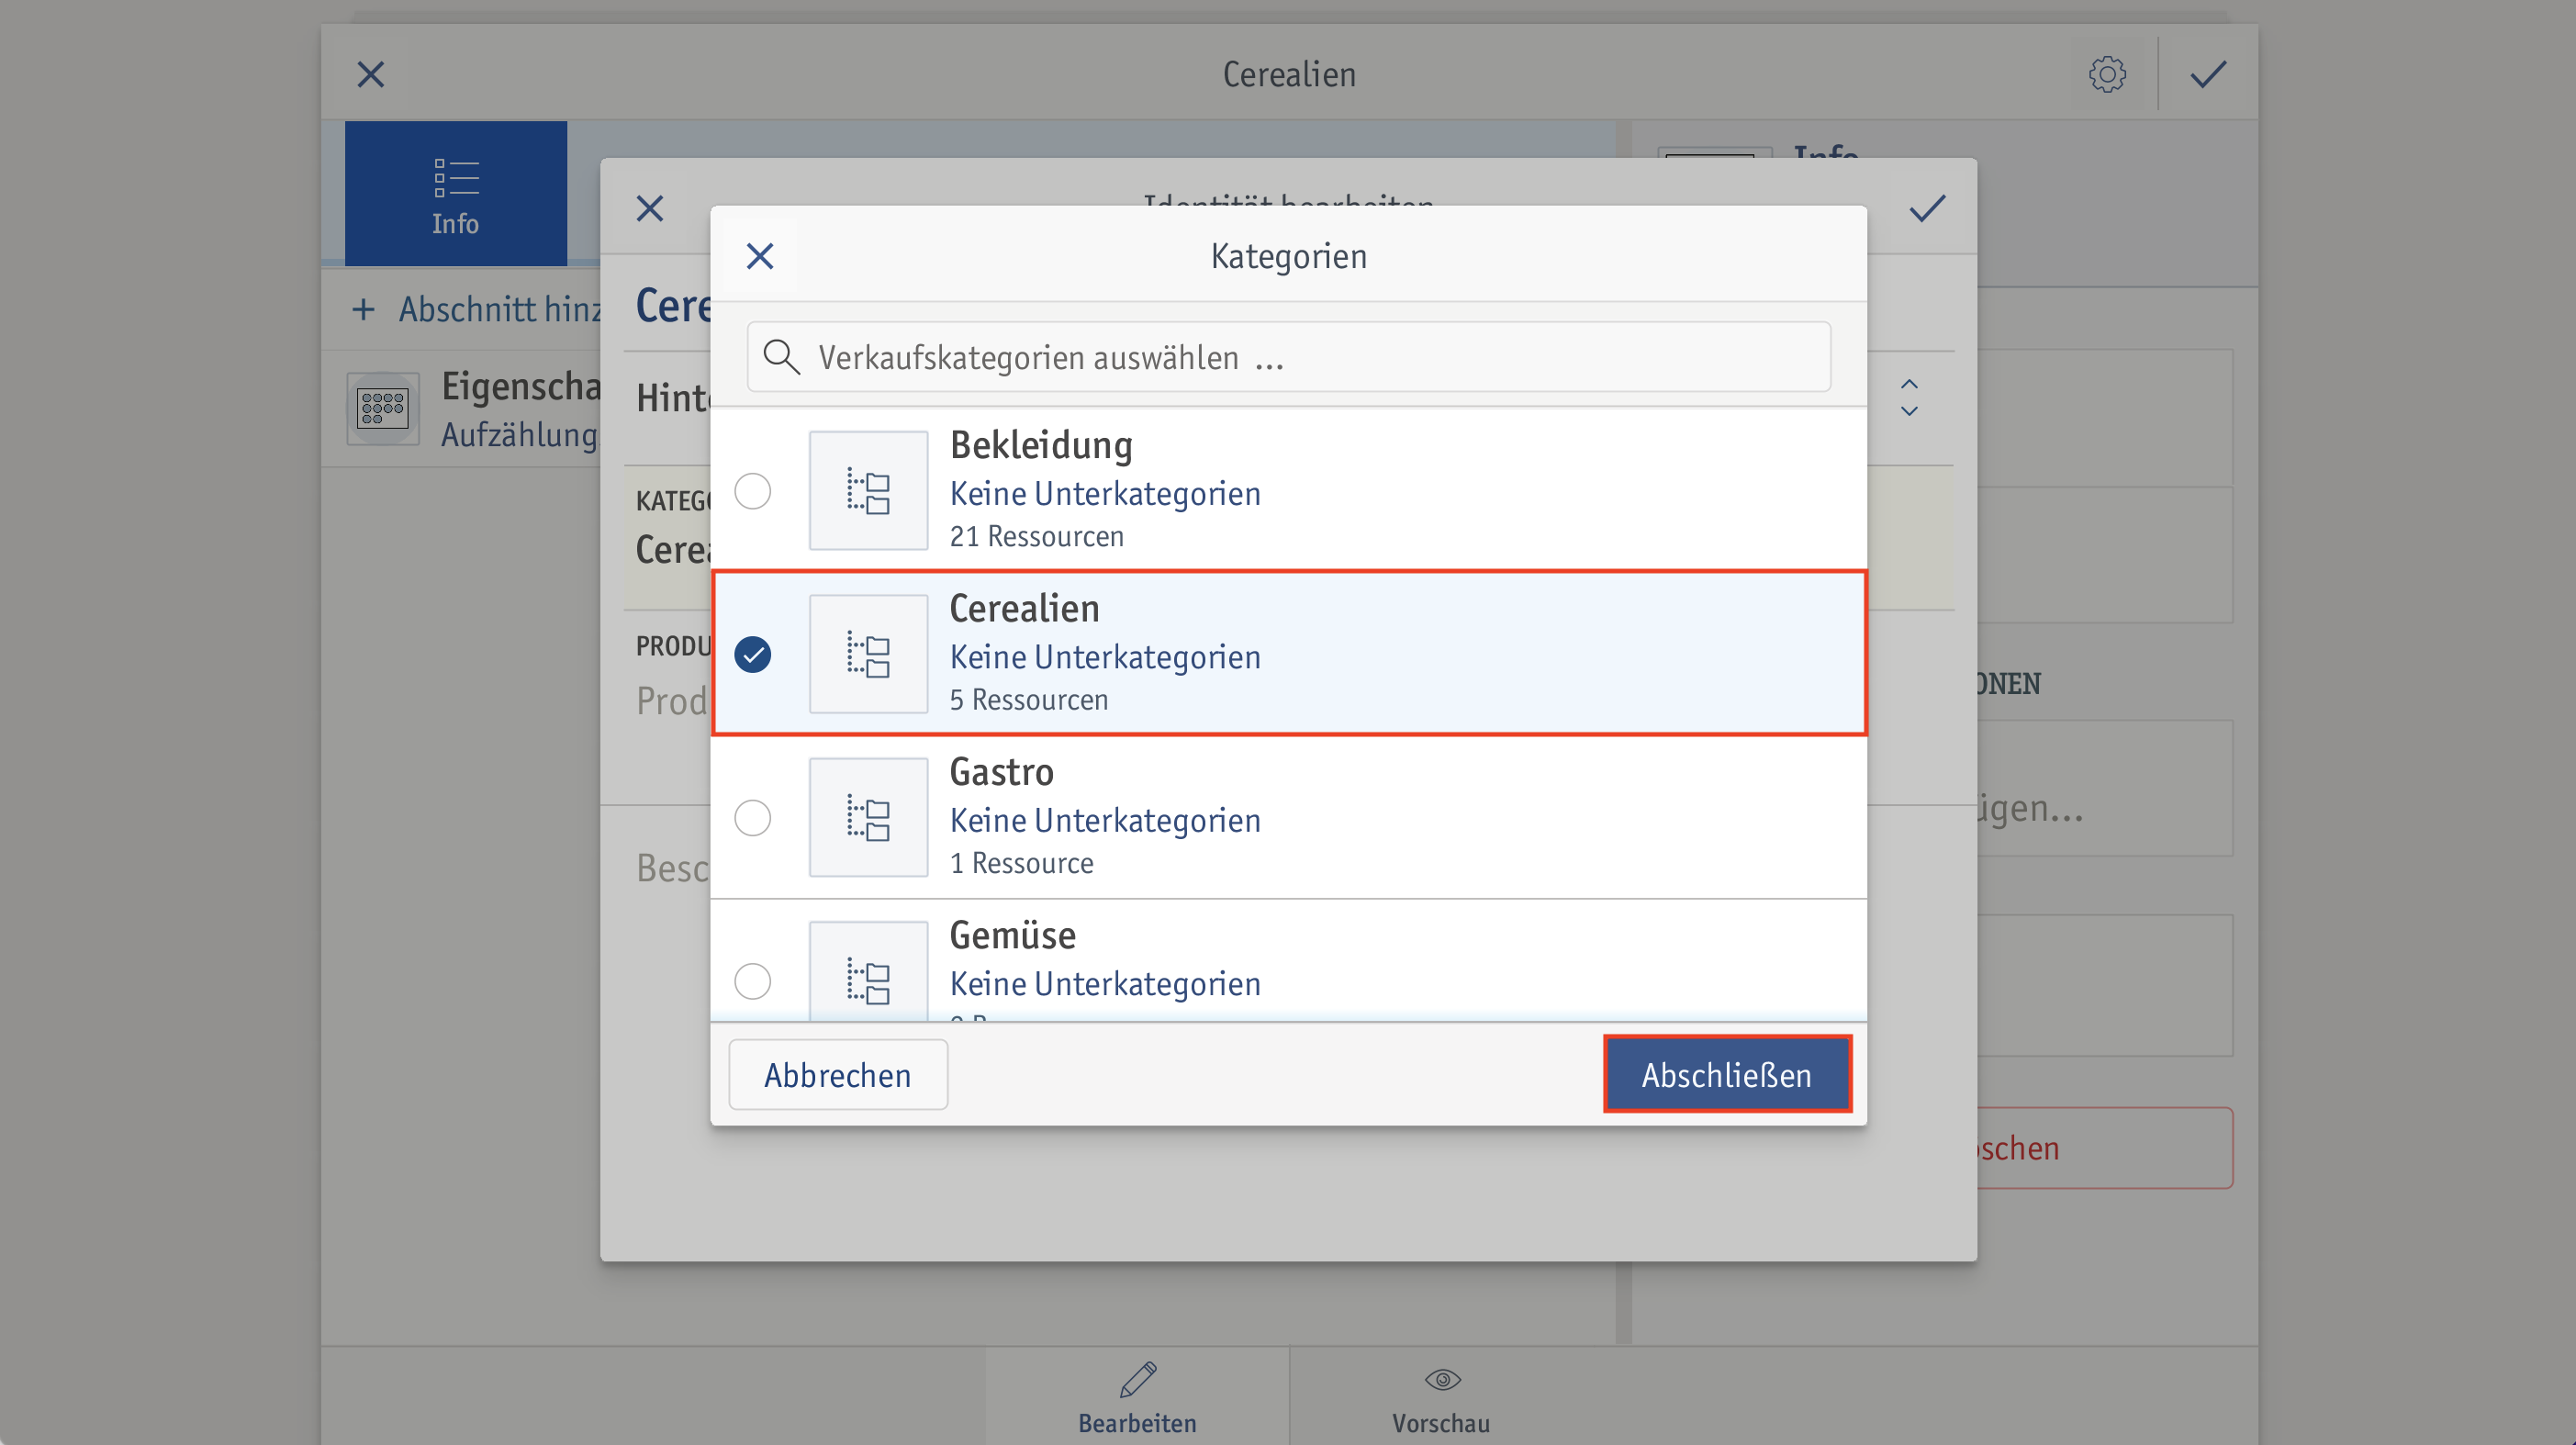This screenshot has width=2576, height=1445.
Task: Close the Identität bearbeiten dialog
Action: point(650,208)
